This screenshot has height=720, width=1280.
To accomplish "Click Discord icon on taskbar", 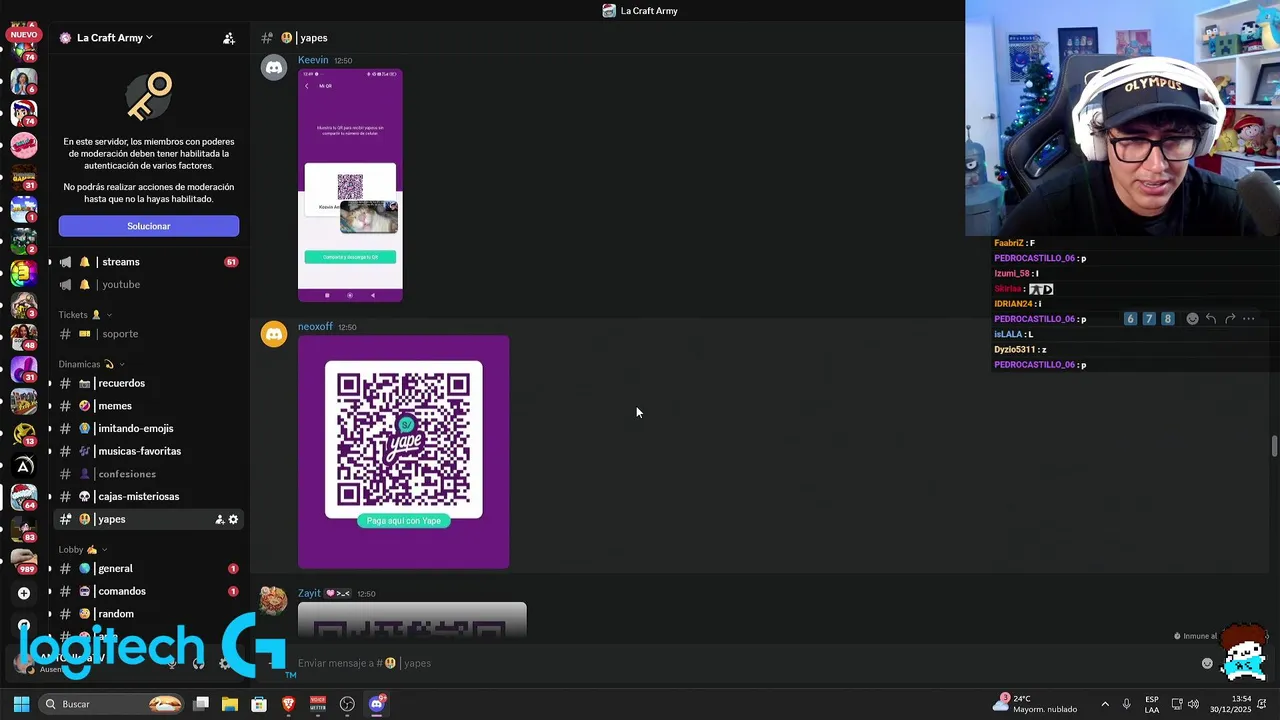I will pyautogui.click(x=377, y=704).
